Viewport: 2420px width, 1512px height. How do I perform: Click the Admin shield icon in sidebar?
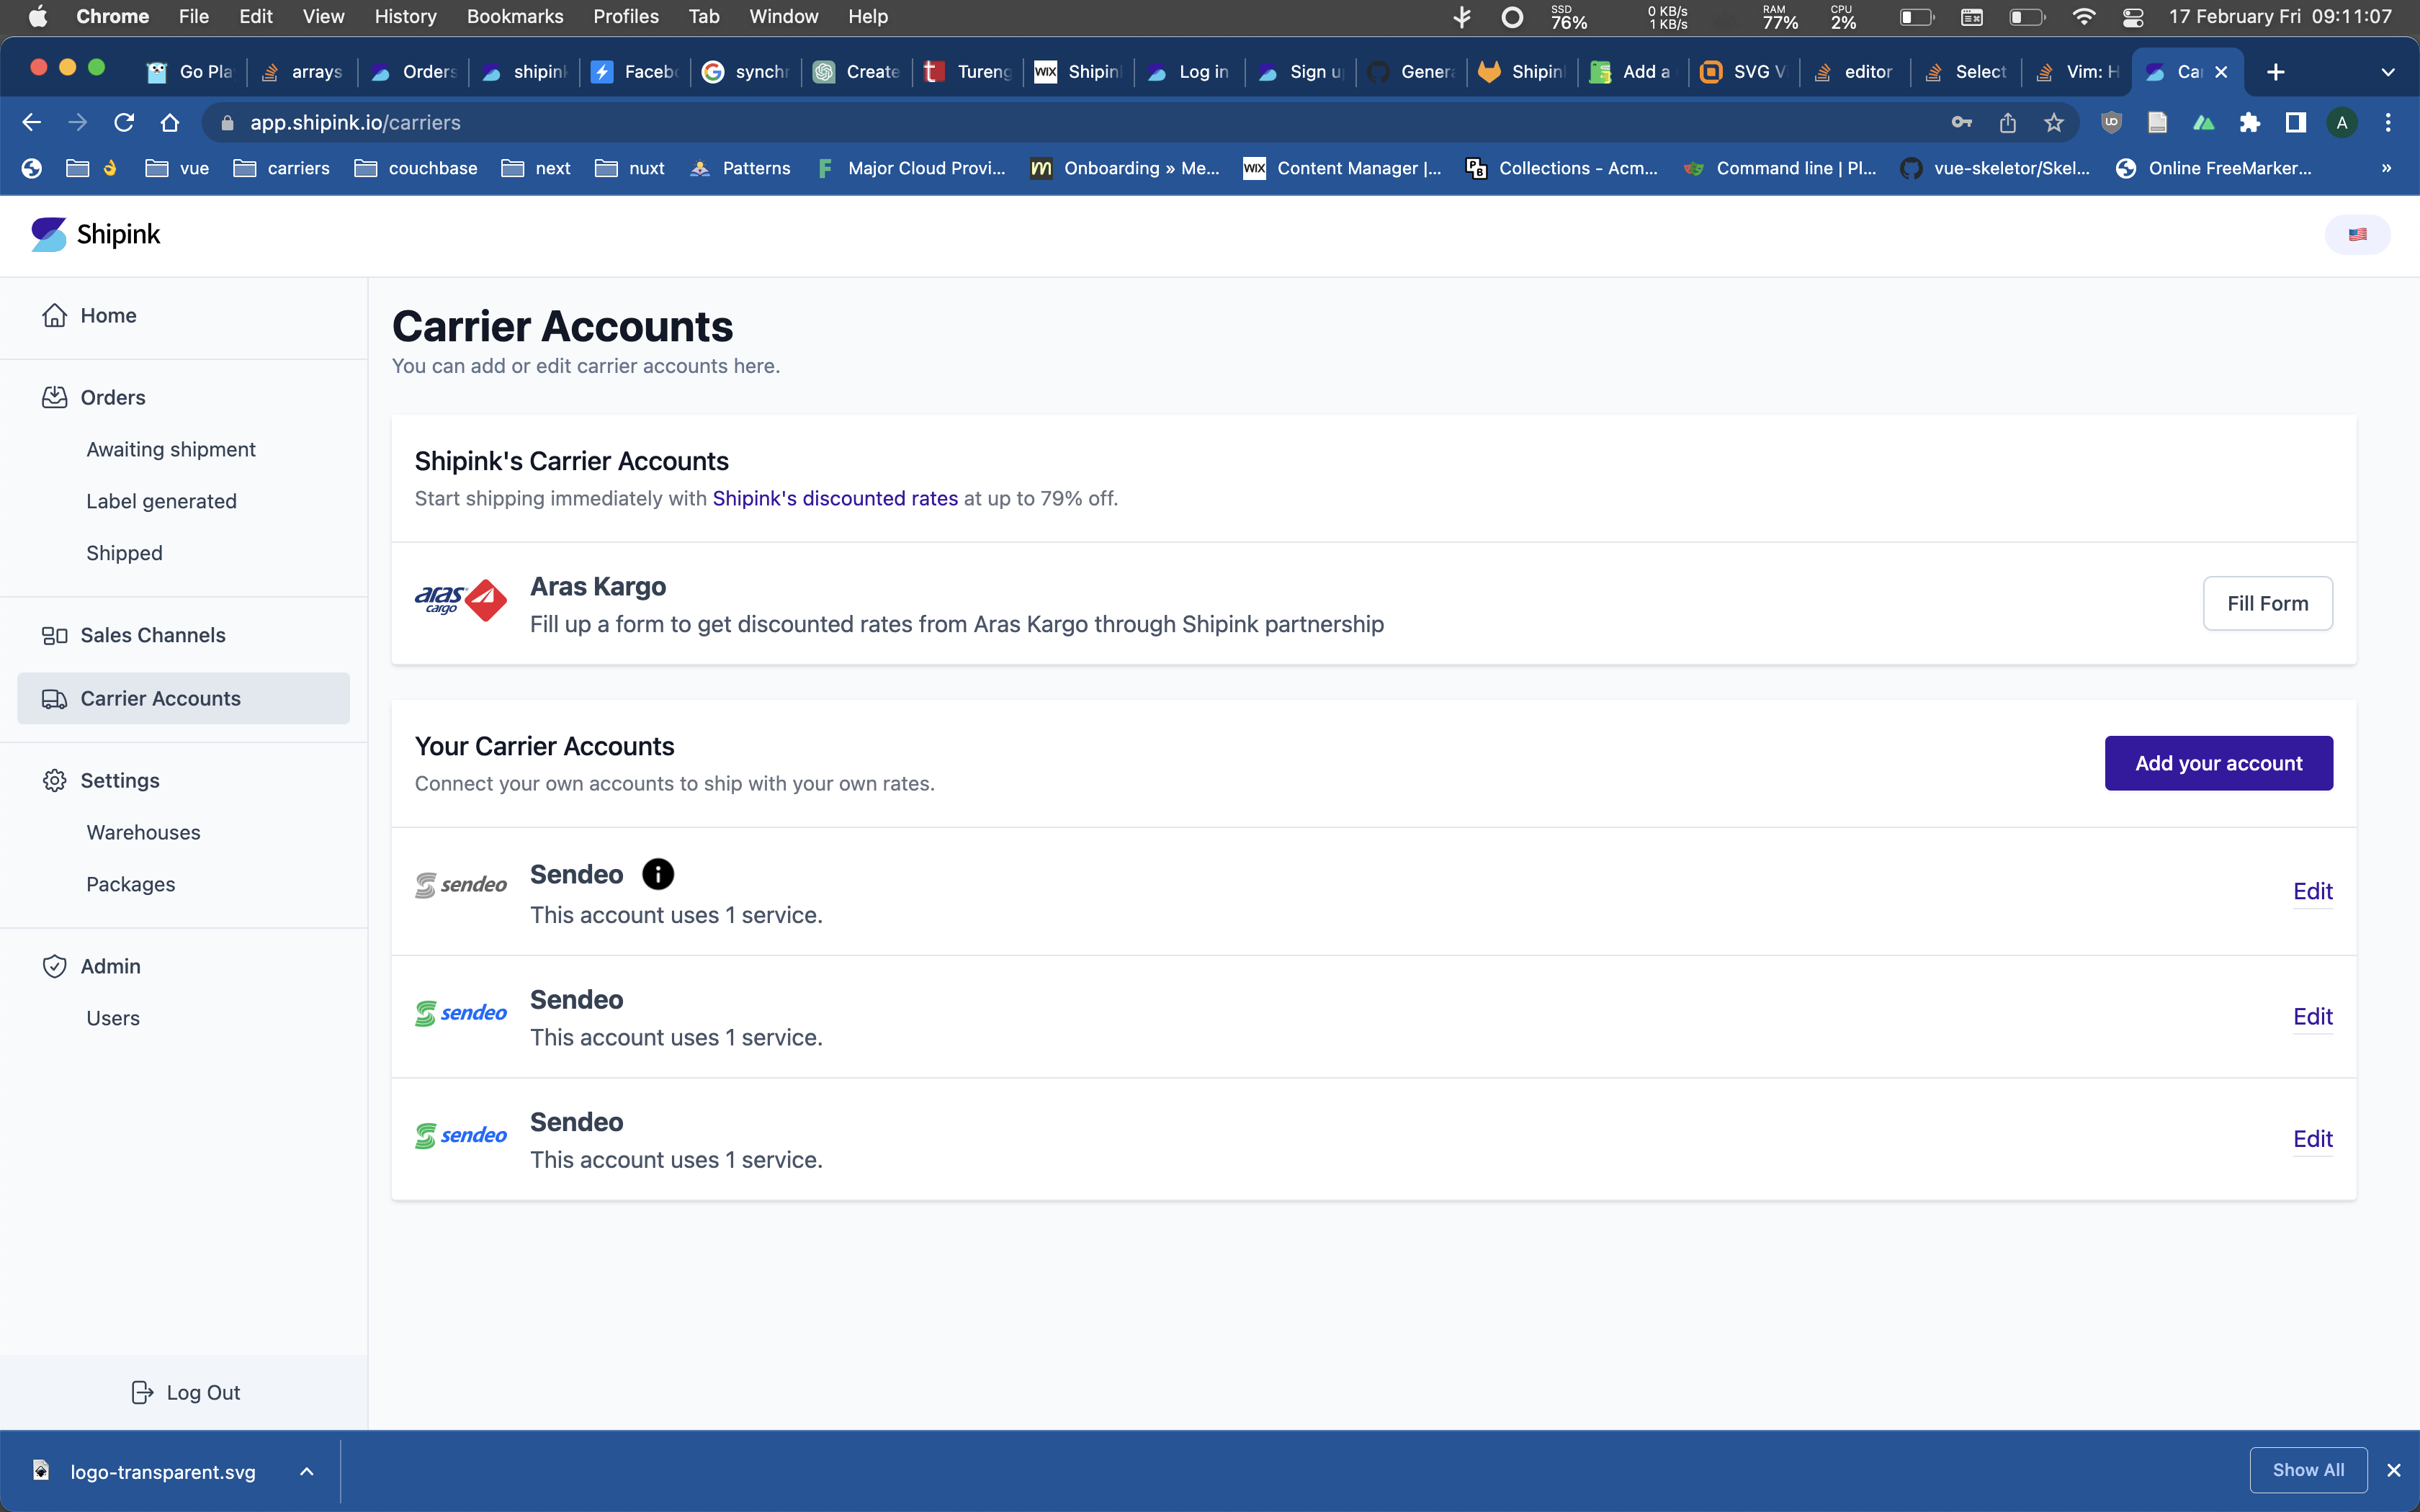click(x=55, y=966)
